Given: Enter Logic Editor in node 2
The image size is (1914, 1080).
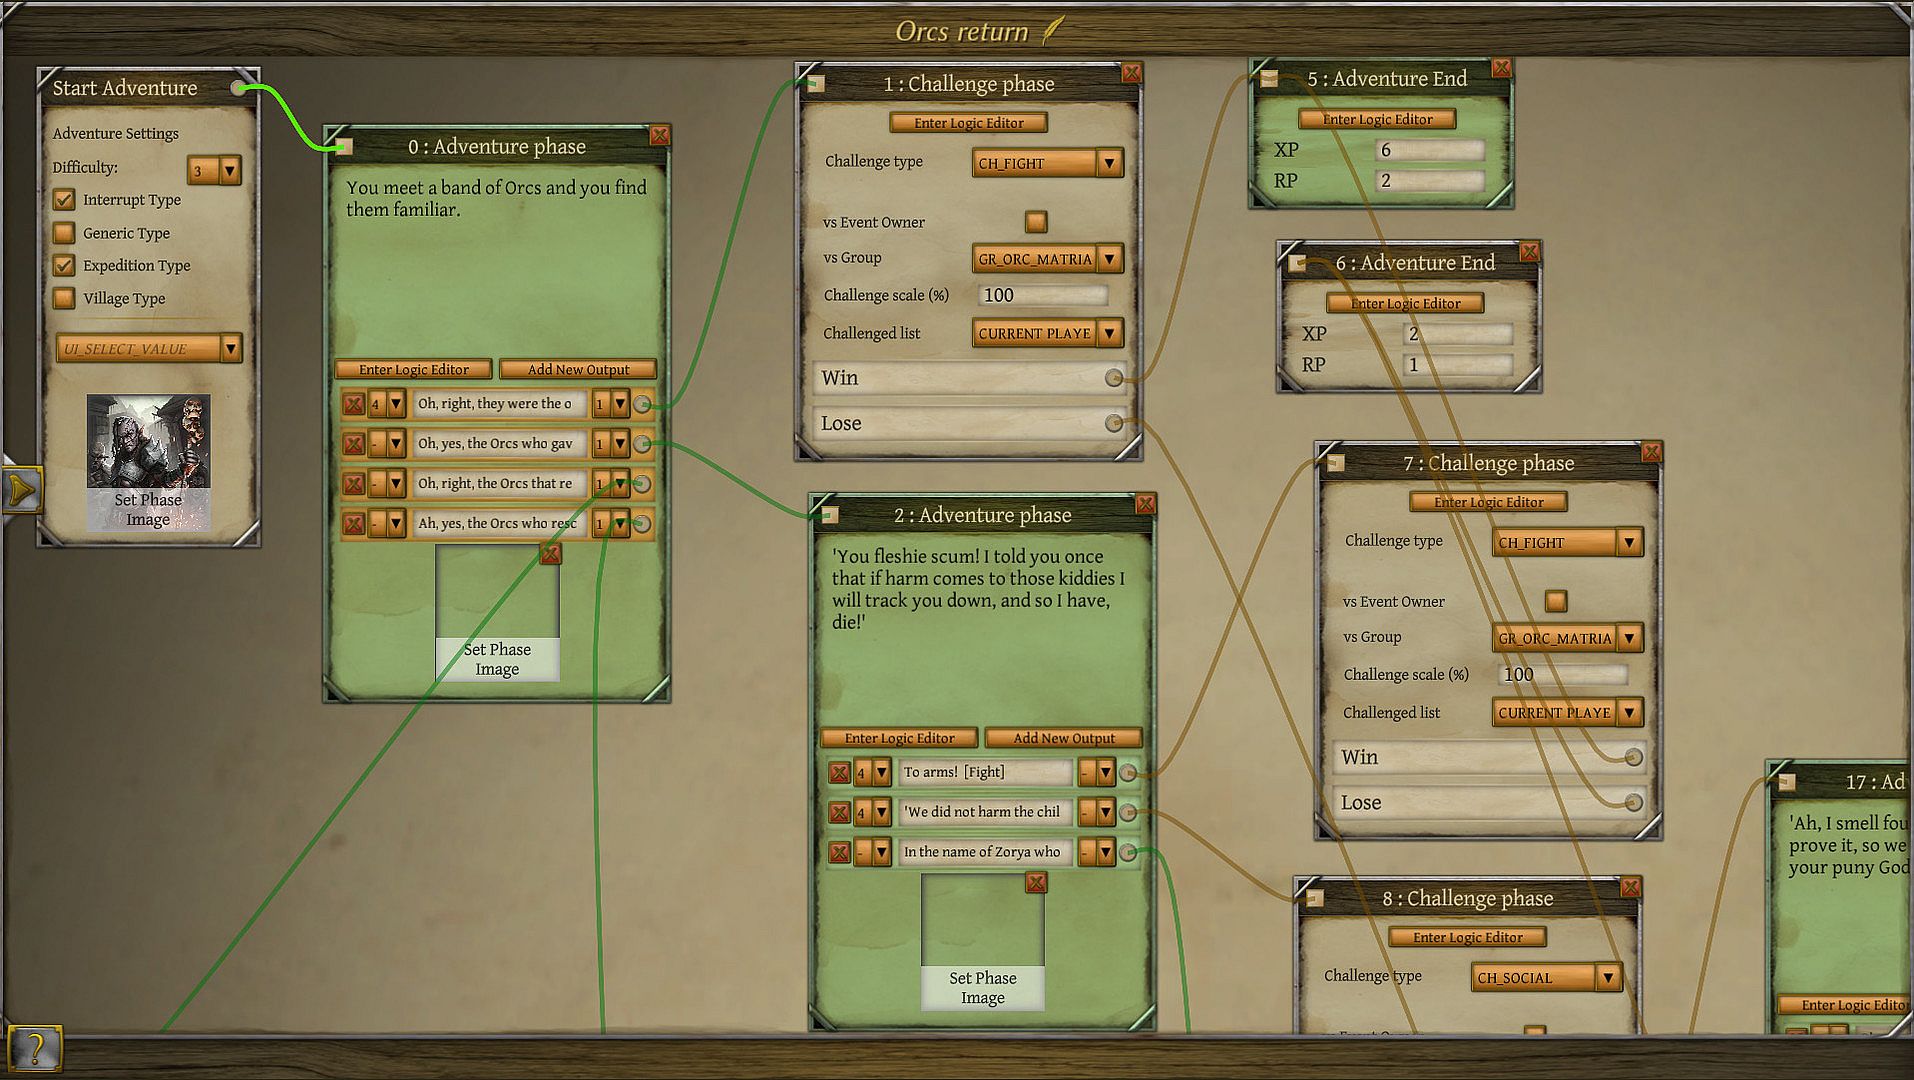Looking at the screenshot, I should 899,738.
